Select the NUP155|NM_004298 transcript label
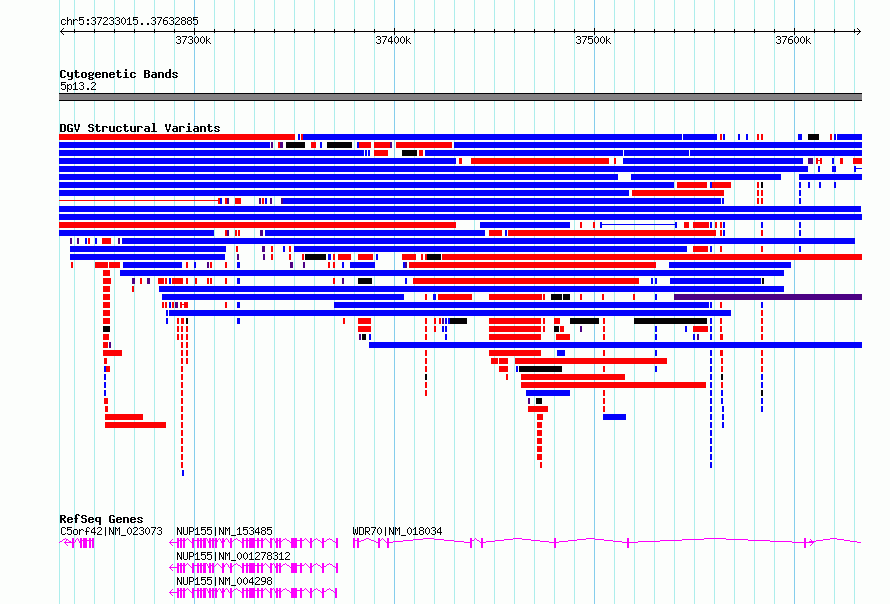Screen dimensions: 890x604 (x=224, y=581)
